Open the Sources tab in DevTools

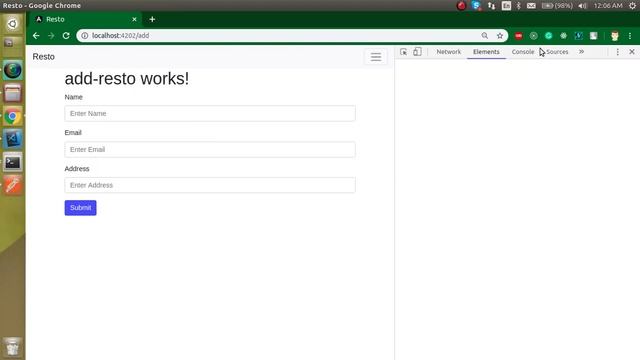click(557, 52)
